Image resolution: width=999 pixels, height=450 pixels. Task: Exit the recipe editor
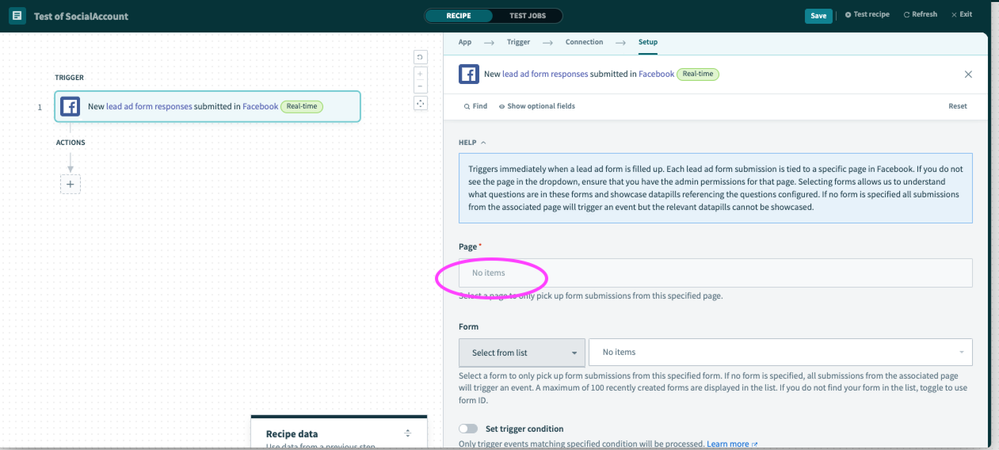(x=961, y=14)
